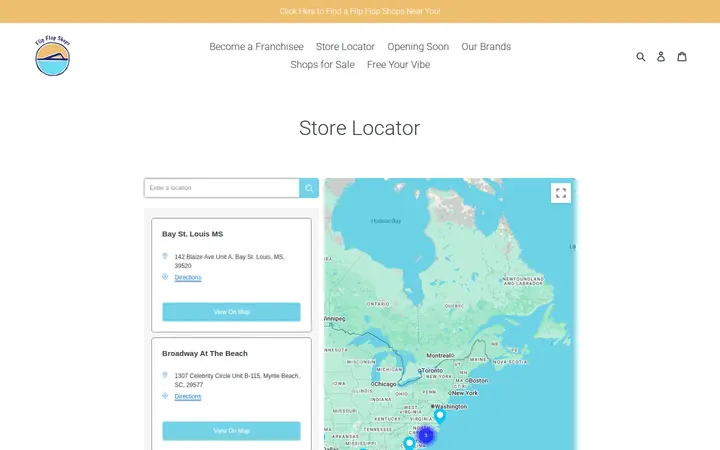The image size is (720, 450).
Task: Select the Bay St. Louis MS store title
Action: click(192, 234)
